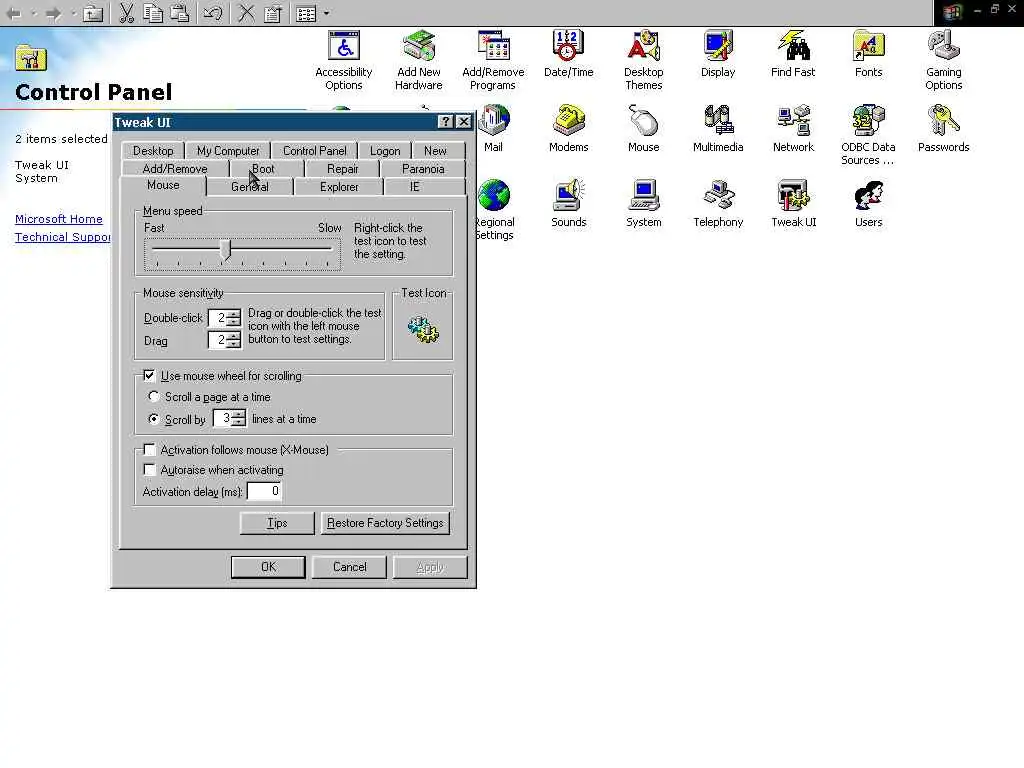Click the Double-click value field

[217, 318]
